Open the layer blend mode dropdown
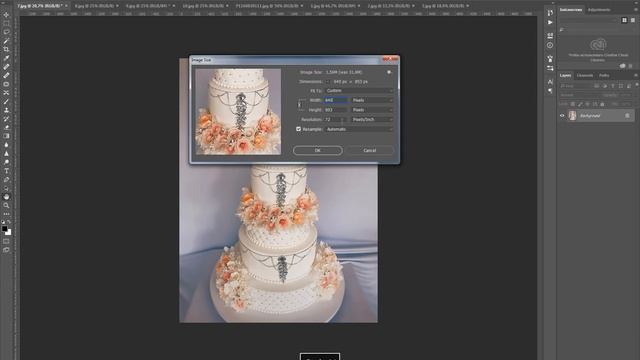The image size is (640, 360). coord(579,95)
